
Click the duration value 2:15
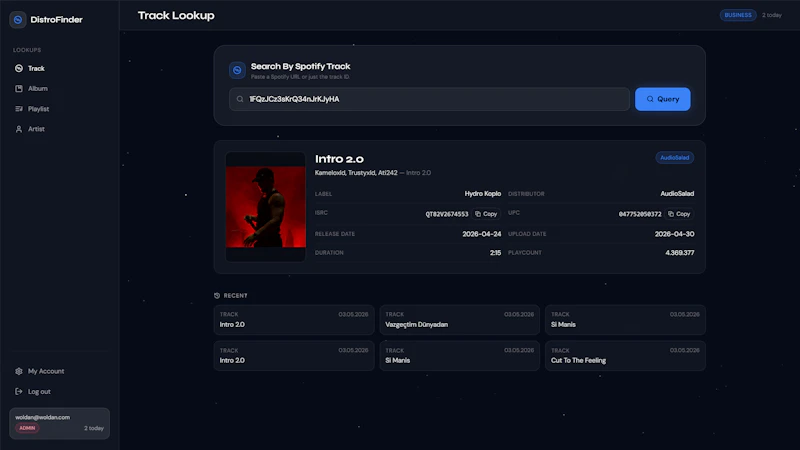click(x=495, y=253)
